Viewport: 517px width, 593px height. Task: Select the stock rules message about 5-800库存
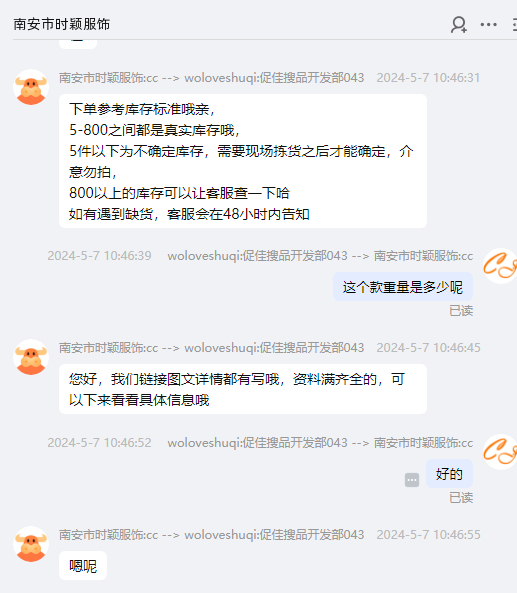pyautogui.click(x=243, y=161)
